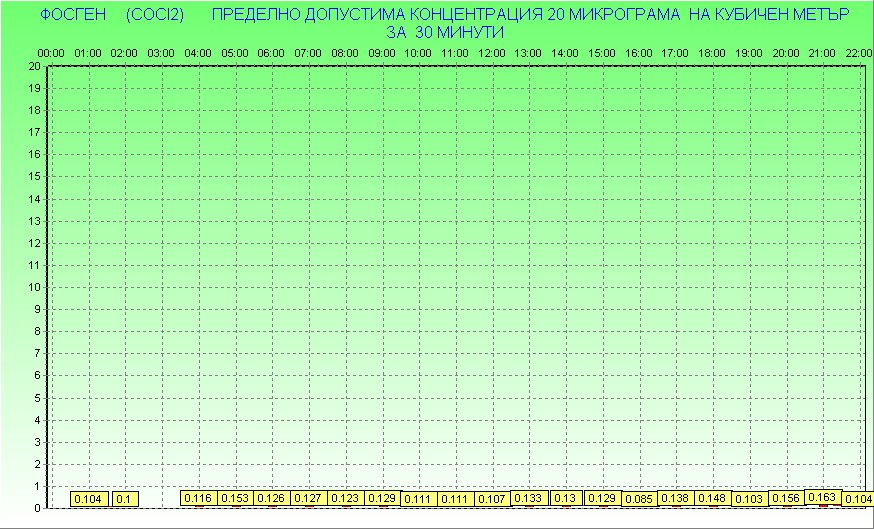Select the 12:00 time axis label
The width and height of the screenshot is (874, 529).
coord(491,52)
